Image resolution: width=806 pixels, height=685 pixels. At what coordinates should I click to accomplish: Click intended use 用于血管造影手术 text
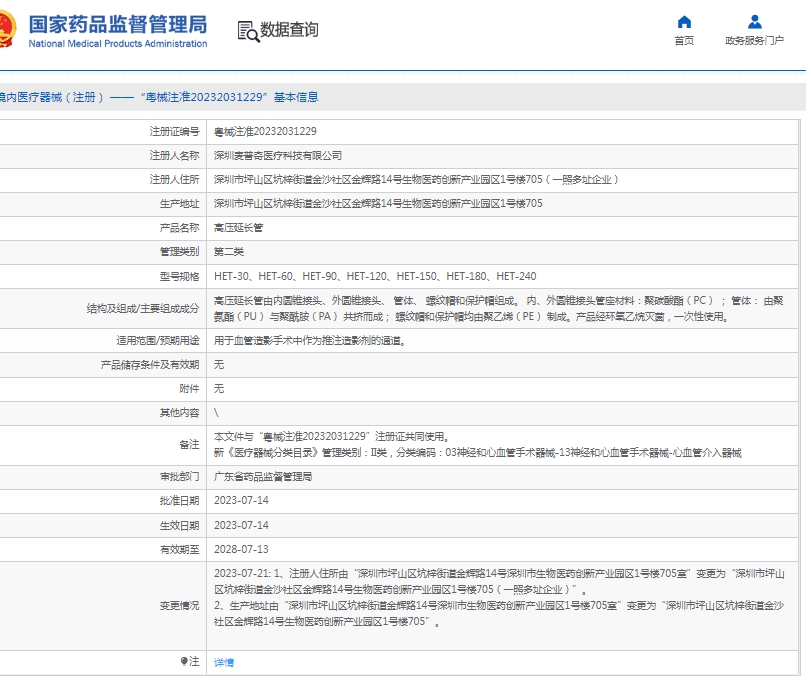pyautogui.click(x=310, y=341)
